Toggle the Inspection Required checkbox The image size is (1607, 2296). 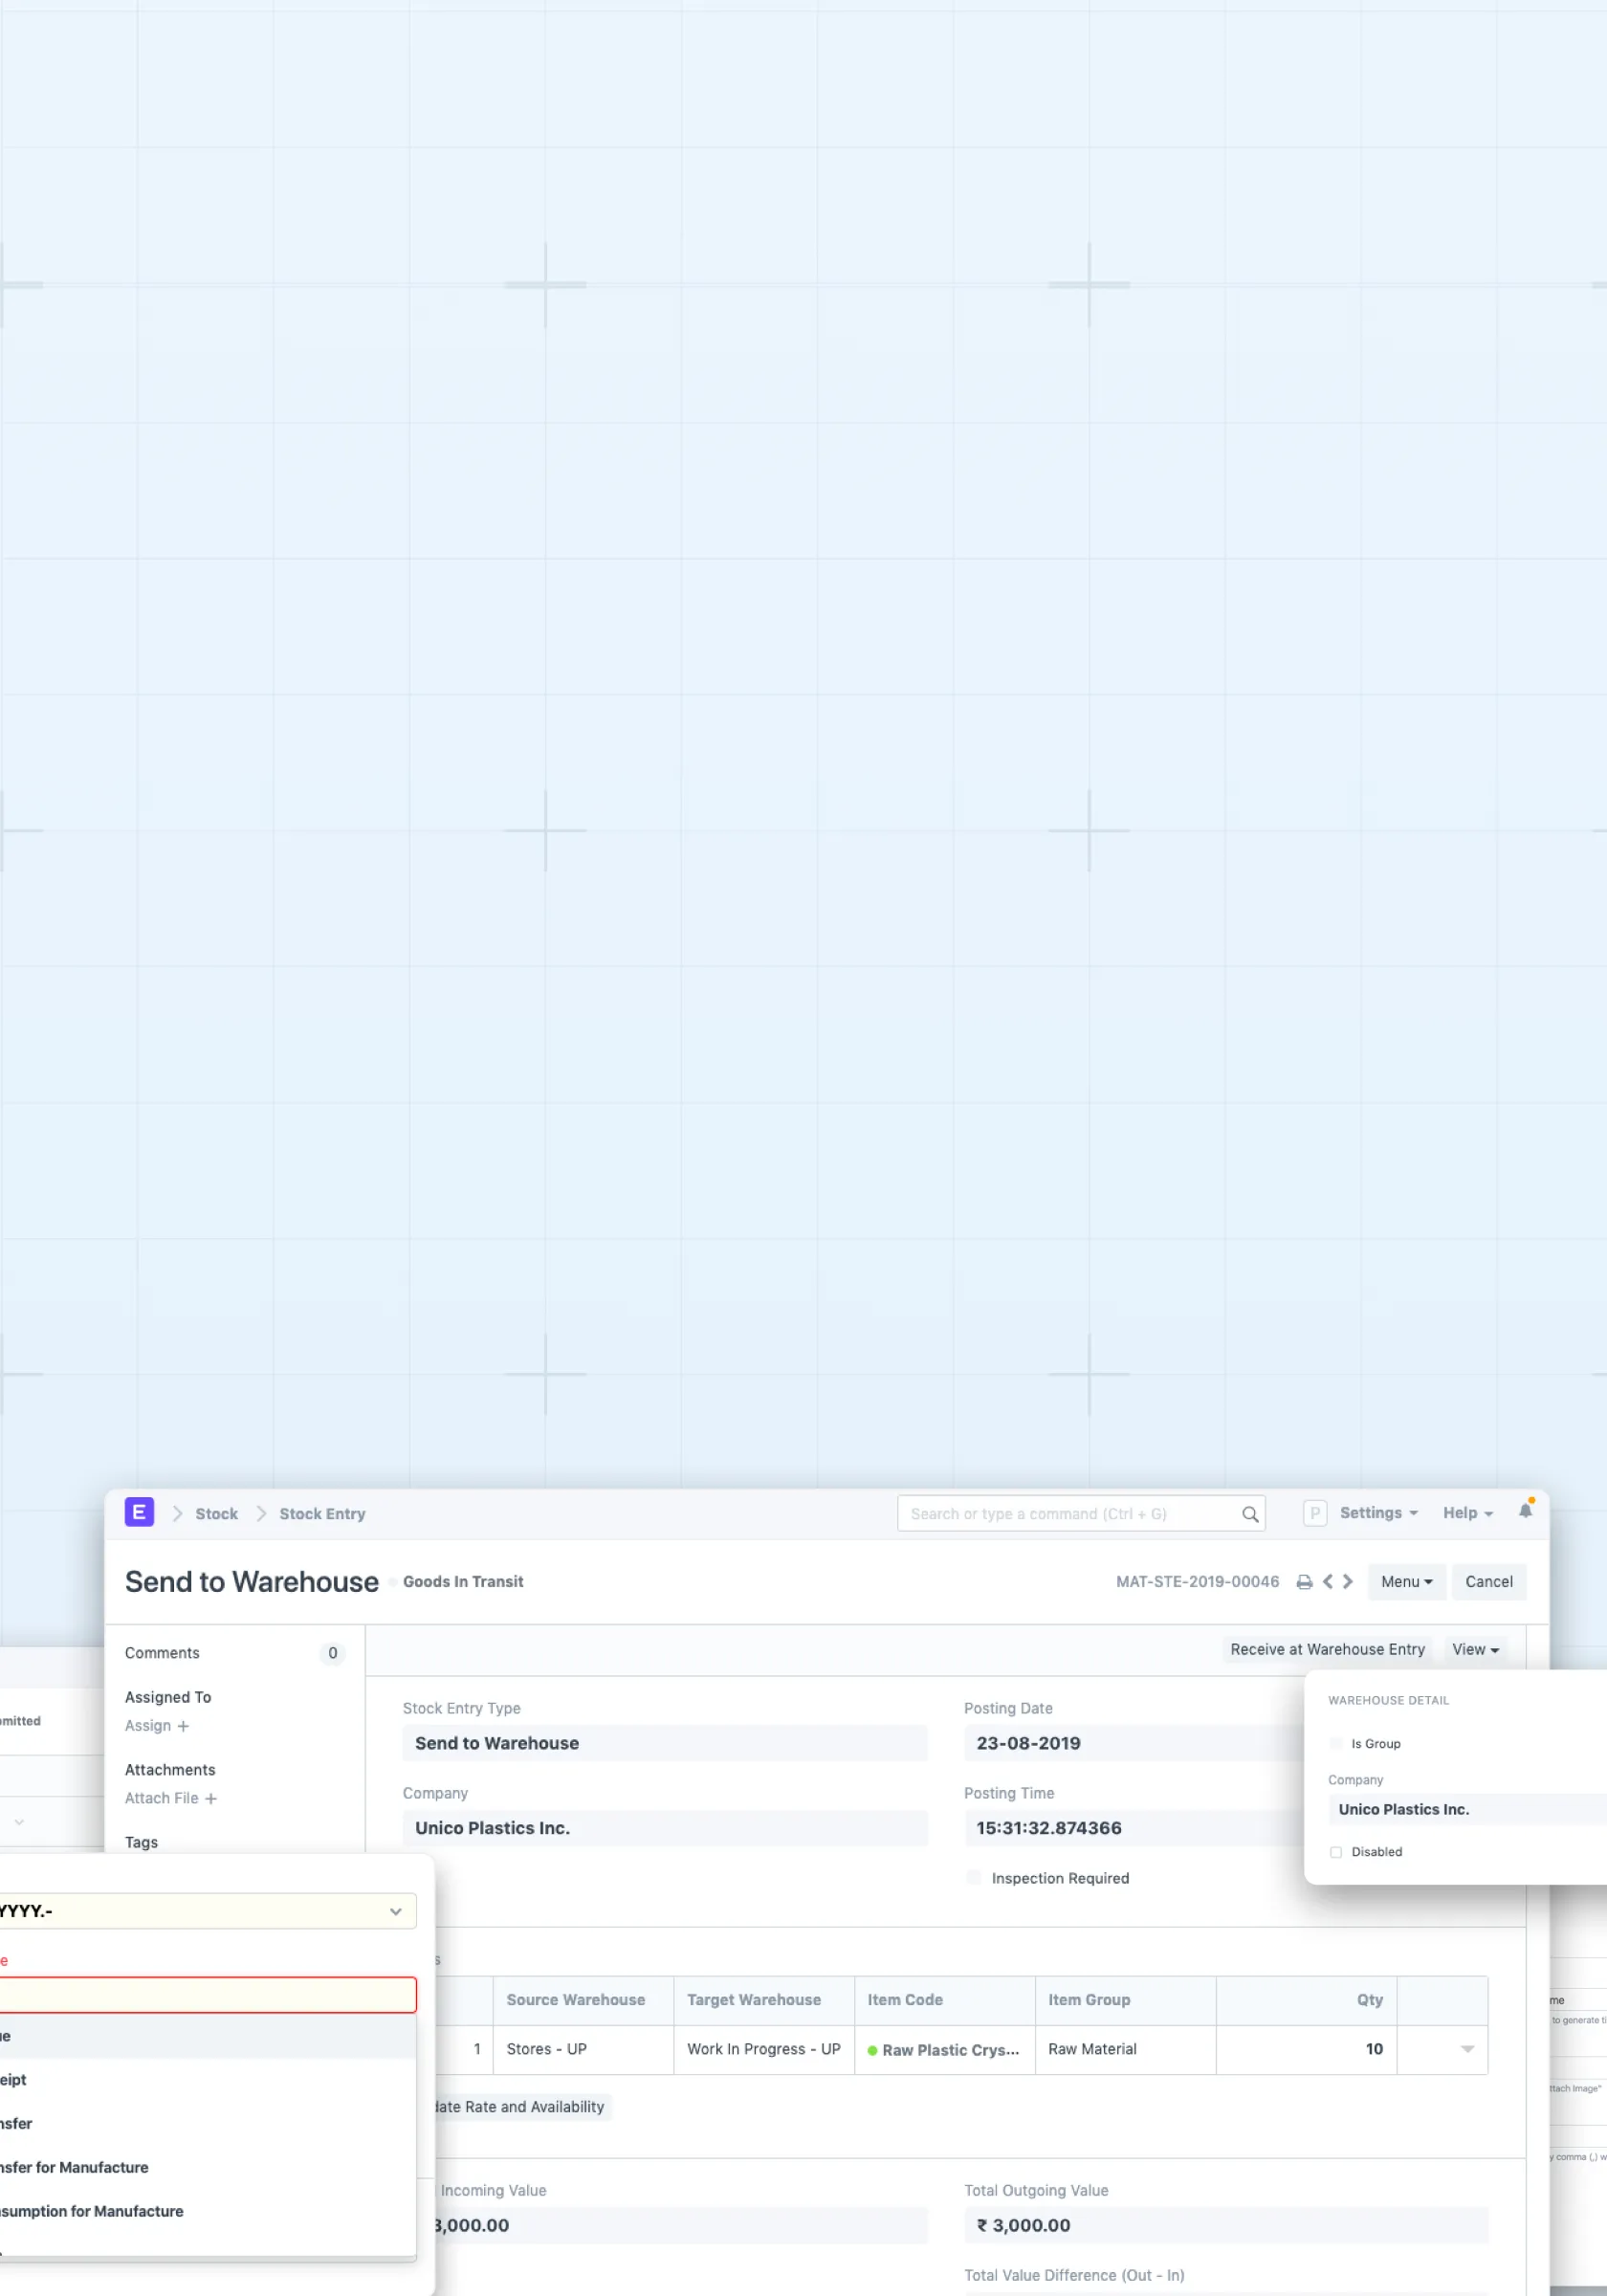(x=974, y=1878)
